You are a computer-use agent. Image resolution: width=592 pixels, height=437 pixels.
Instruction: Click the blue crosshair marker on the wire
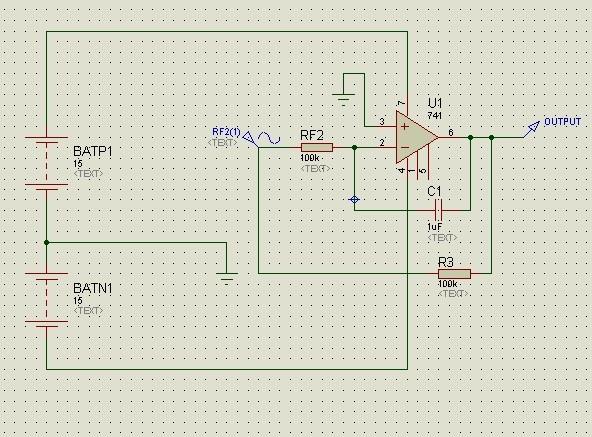click(354, 200)
